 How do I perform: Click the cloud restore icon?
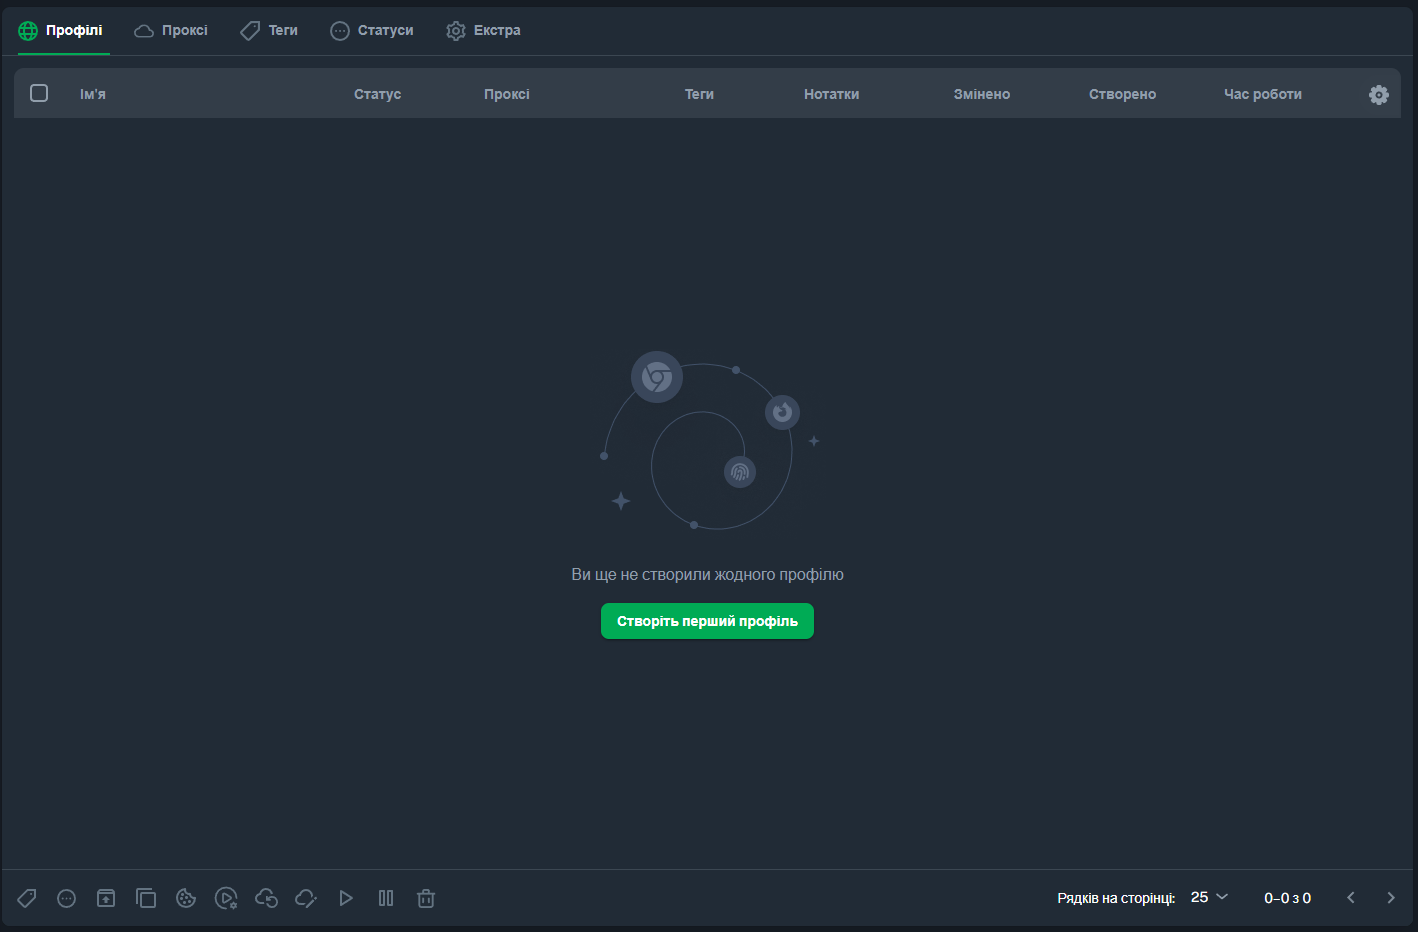click(266, 898)
